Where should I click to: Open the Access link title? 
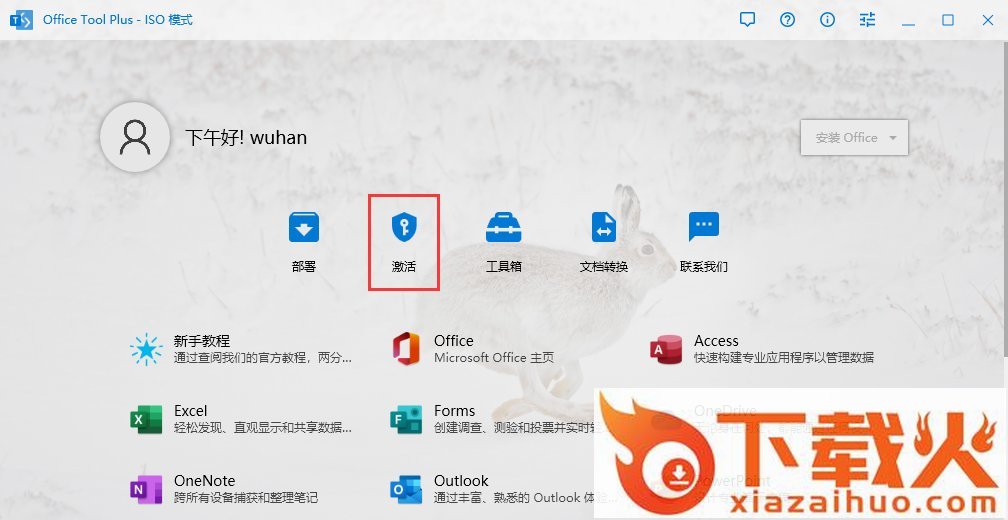click(x=716, y=341)
